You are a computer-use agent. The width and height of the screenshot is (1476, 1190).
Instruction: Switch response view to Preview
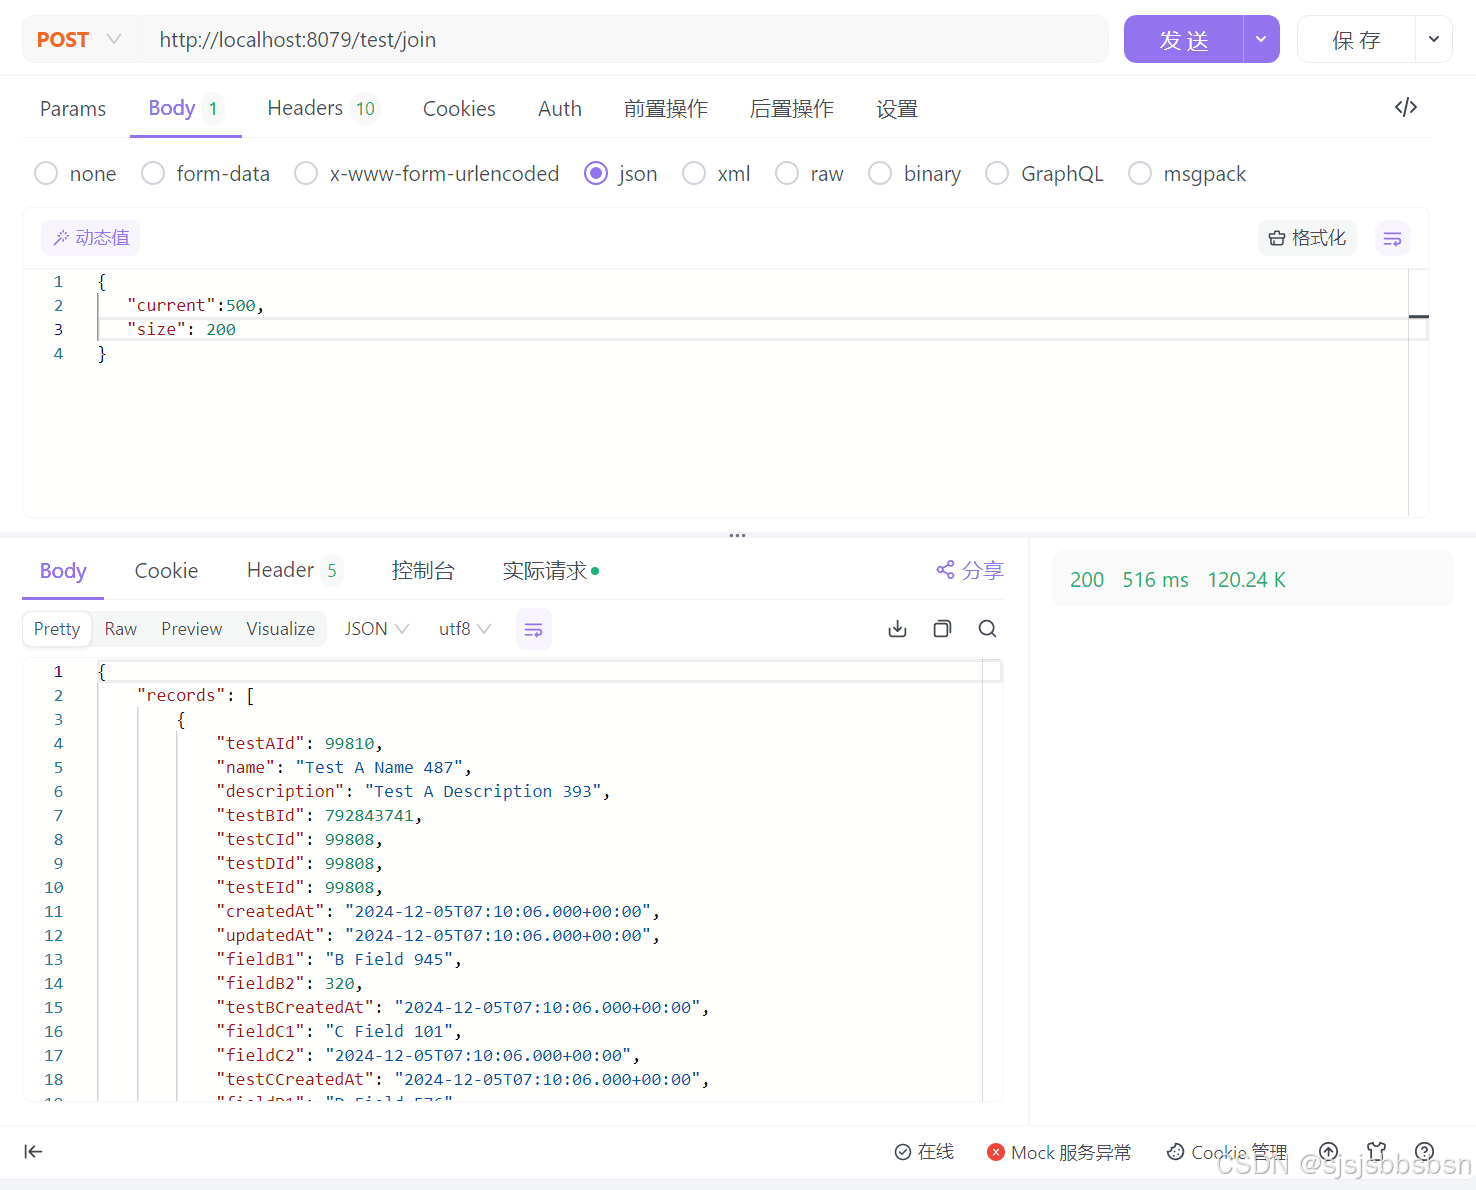point(192,629)
